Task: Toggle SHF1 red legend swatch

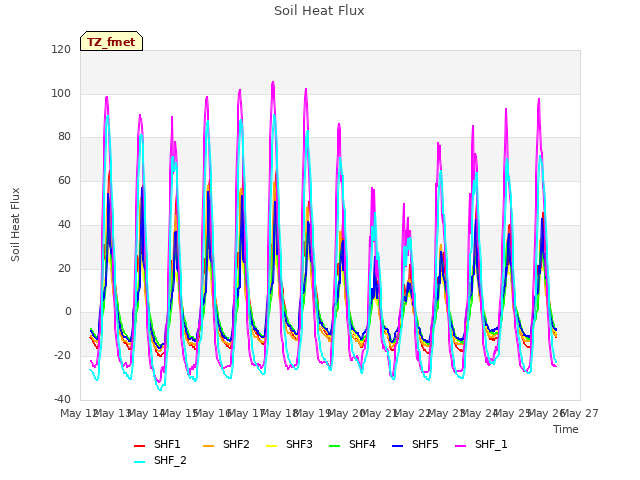Action: [x=140, y=446]
